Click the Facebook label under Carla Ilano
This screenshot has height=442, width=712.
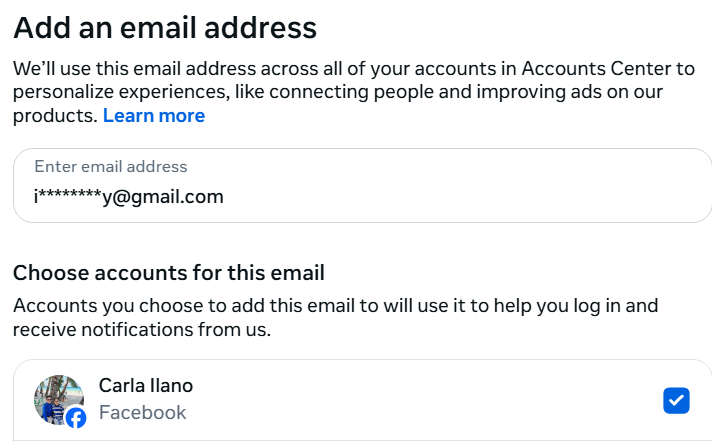click(x=142, y=412)
